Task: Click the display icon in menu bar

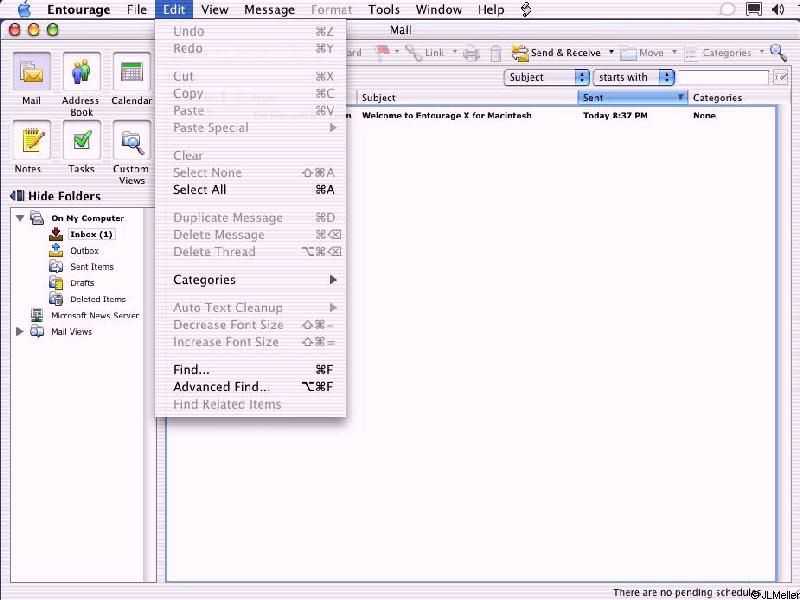Action: (x=754, y=9)
